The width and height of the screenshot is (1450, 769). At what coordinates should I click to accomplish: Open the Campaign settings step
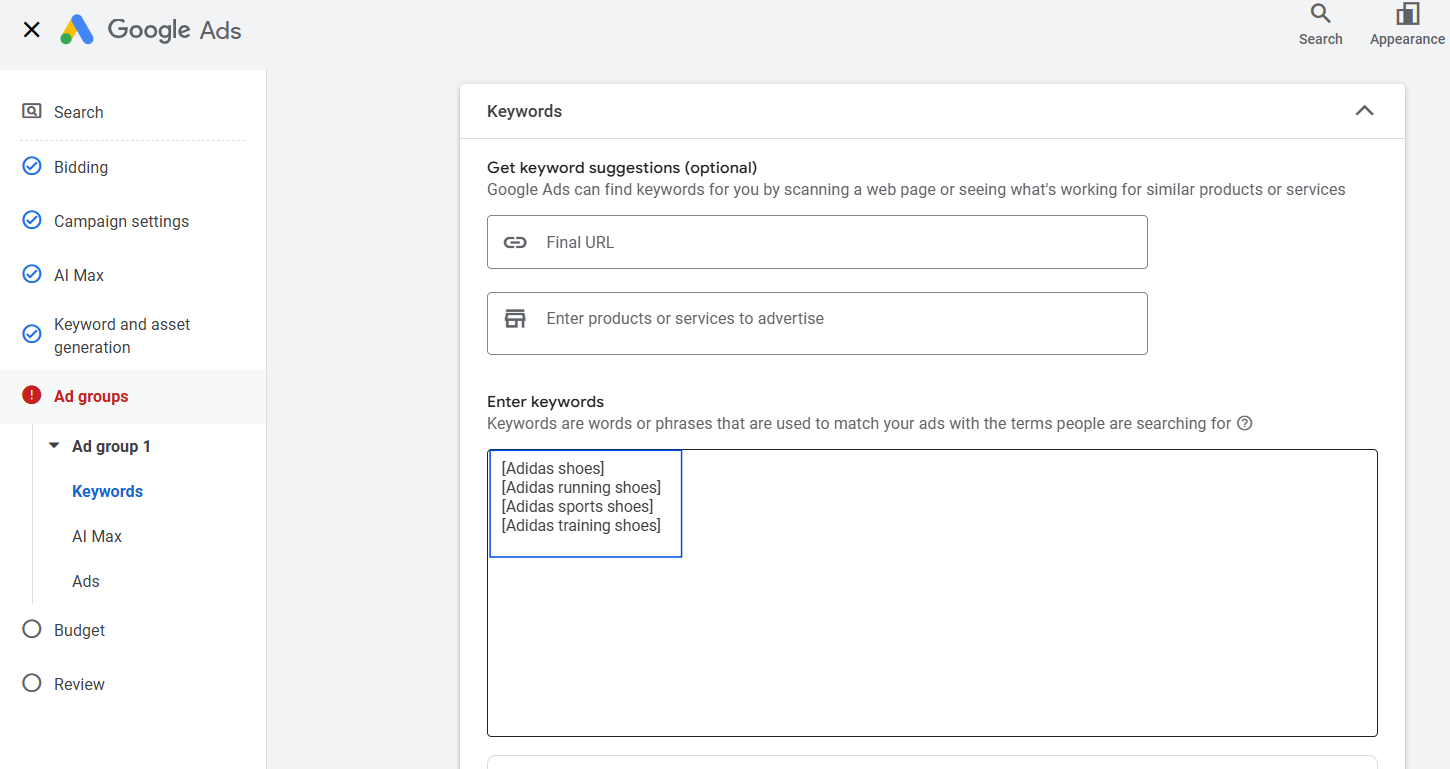click(121, 221)
